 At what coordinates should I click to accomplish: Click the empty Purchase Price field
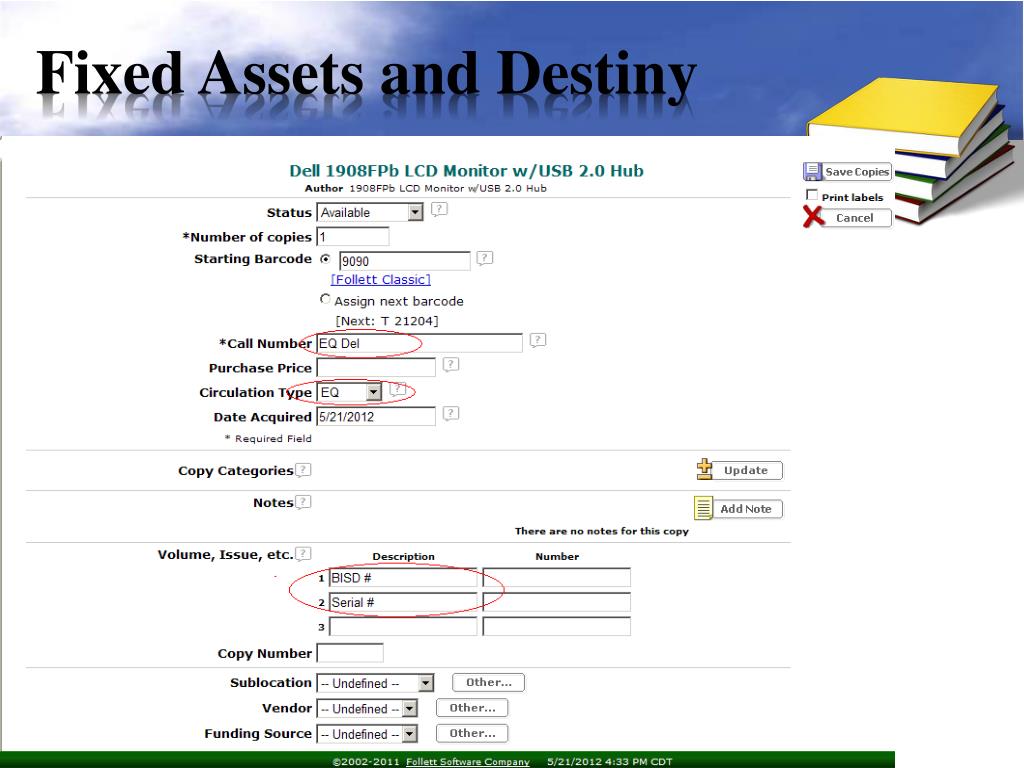click(x=376, y=368)
